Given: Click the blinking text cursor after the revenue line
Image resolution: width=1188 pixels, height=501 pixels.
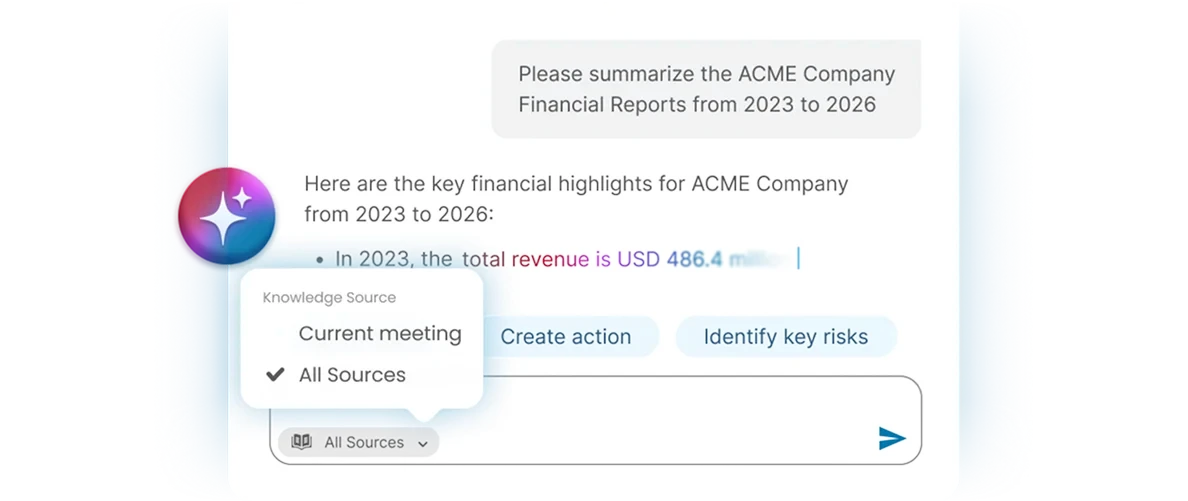Looking at the screenshot, I should click(799, 259).
